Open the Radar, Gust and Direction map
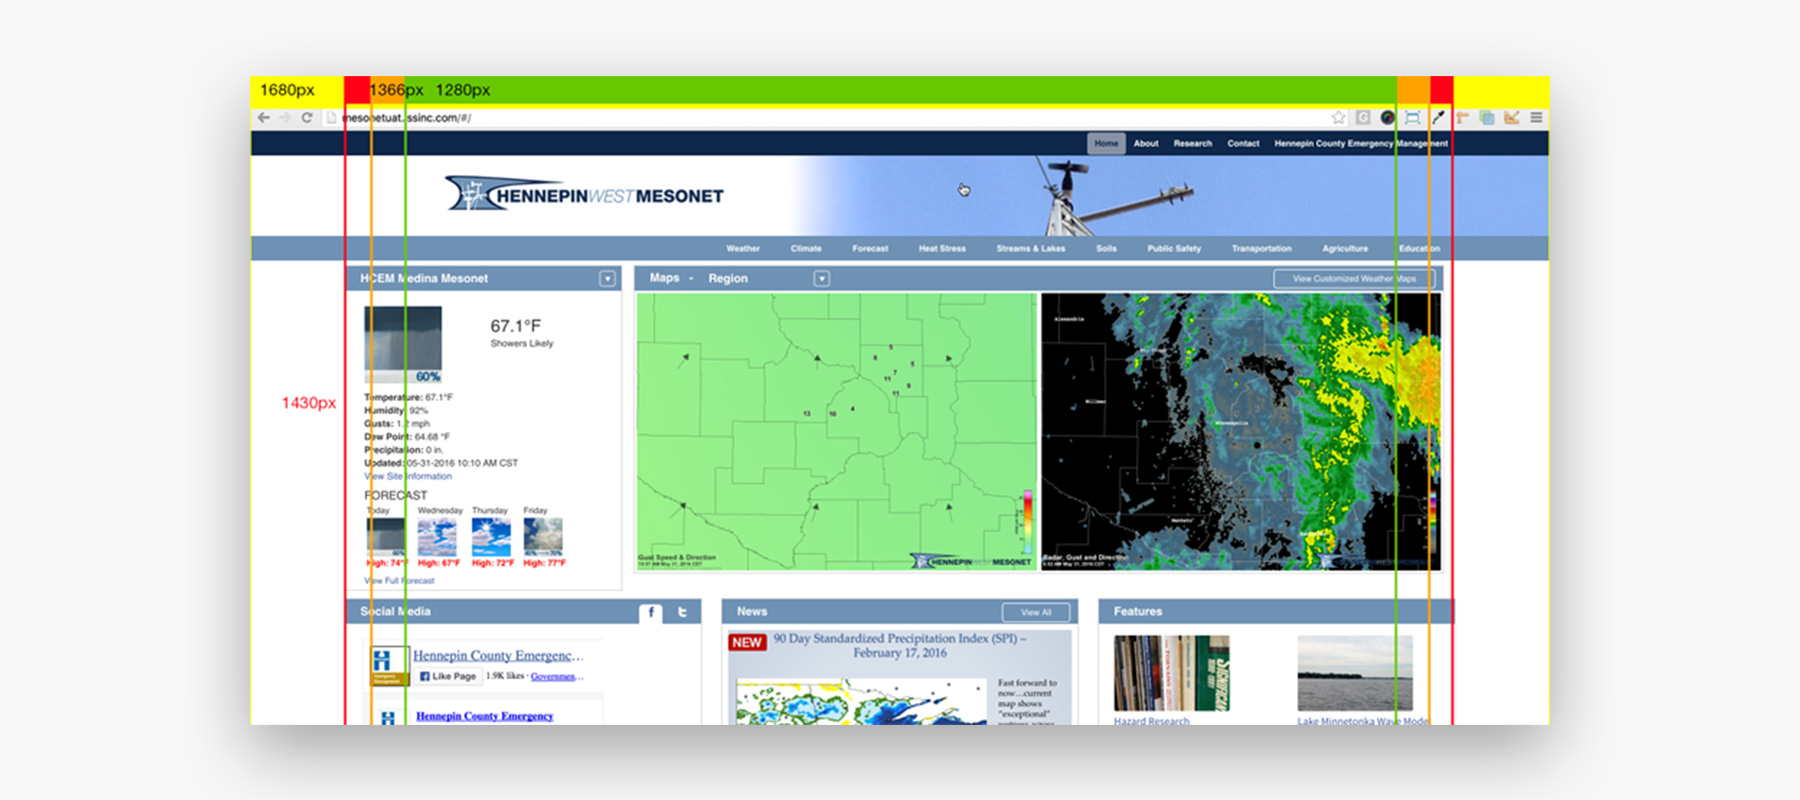This screenshot has width=1800, height=800. pyautogui.click(x=1241, y=432)
